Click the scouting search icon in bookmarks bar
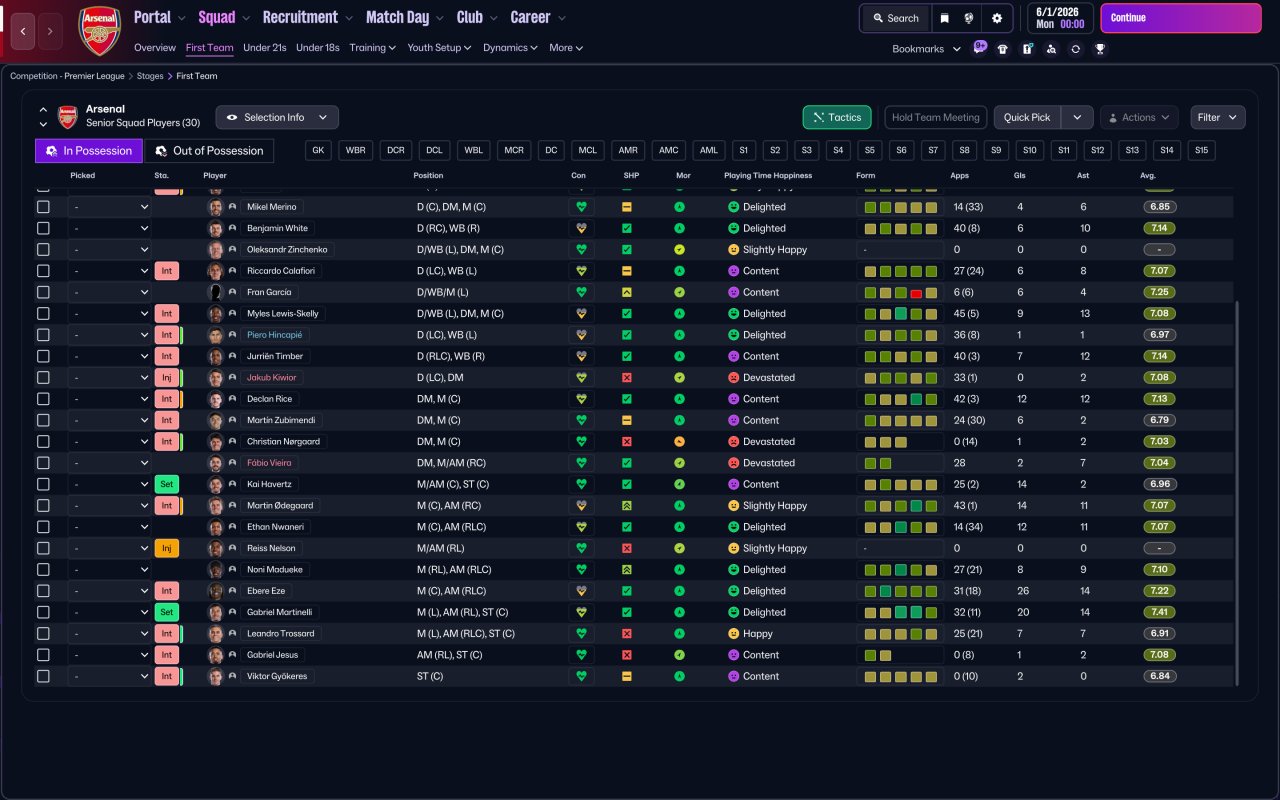The height and width of the screenshot is (800, 1280). tap(1051, 49)
